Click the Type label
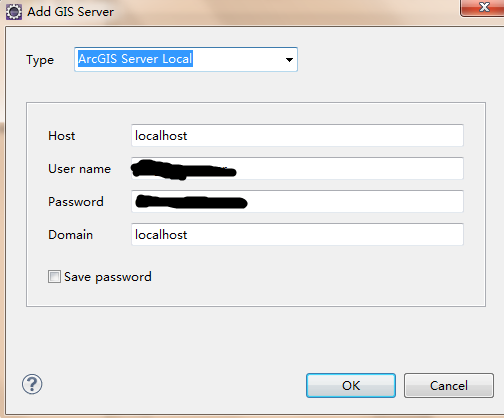504x418 pixels. point(40,60)
